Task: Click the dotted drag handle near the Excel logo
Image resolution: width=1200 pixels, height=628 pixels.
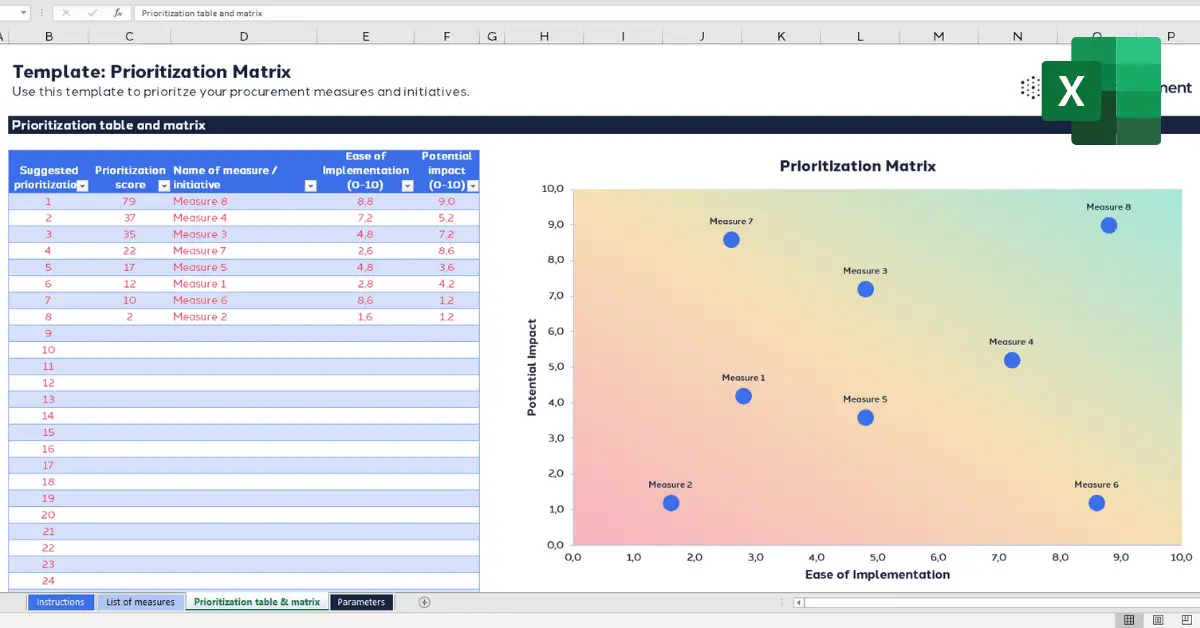Action: pos(1029,88)
